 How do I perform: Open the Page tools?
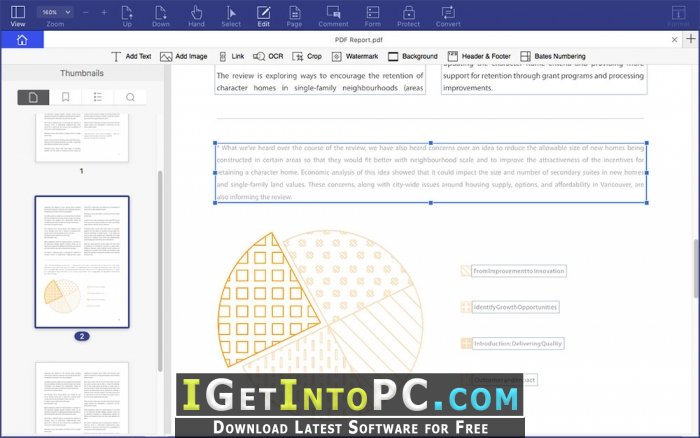point(294,17)
